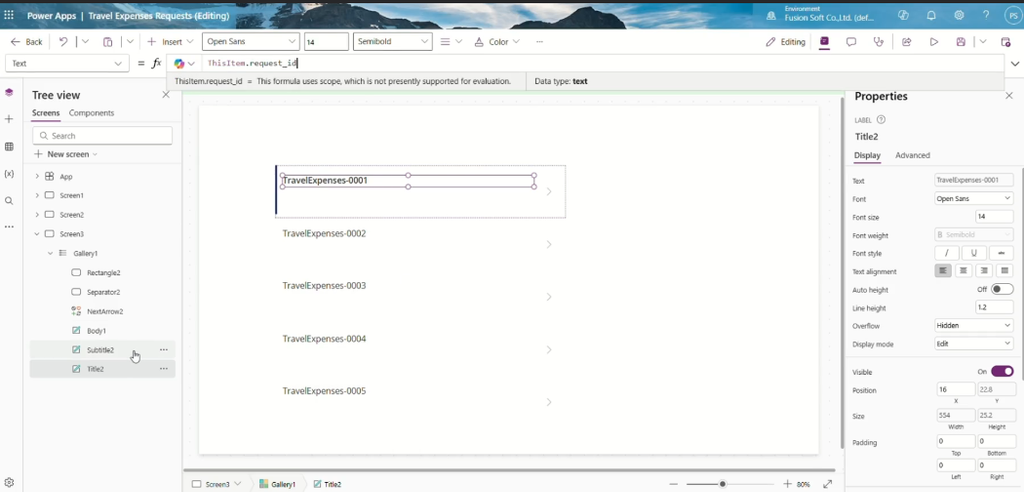Click the zoom slider handle
Image resolution: width=1024 pixels, height=492 pixels.
pos(722,484)
